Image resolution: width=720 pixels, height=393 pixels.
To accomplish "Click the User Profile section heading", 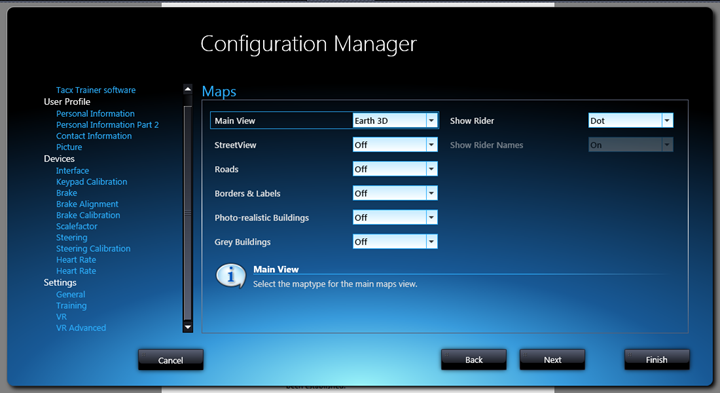I will click(x=67, y=101).
